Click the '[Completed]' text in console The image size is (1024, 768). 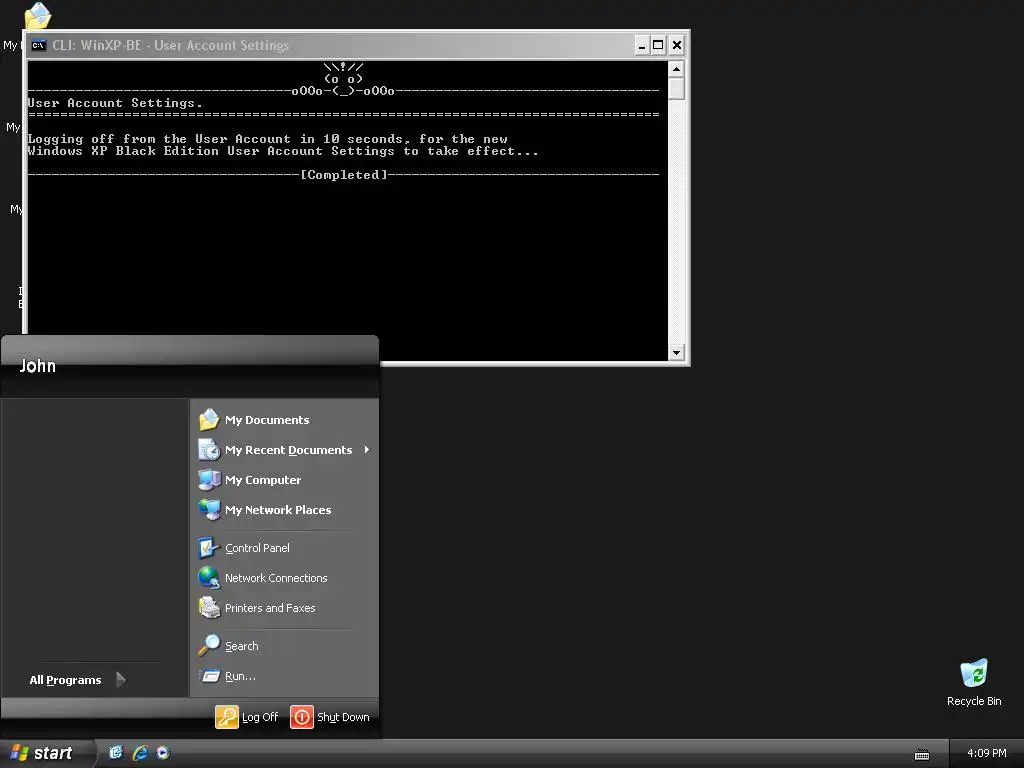(344, 175)
